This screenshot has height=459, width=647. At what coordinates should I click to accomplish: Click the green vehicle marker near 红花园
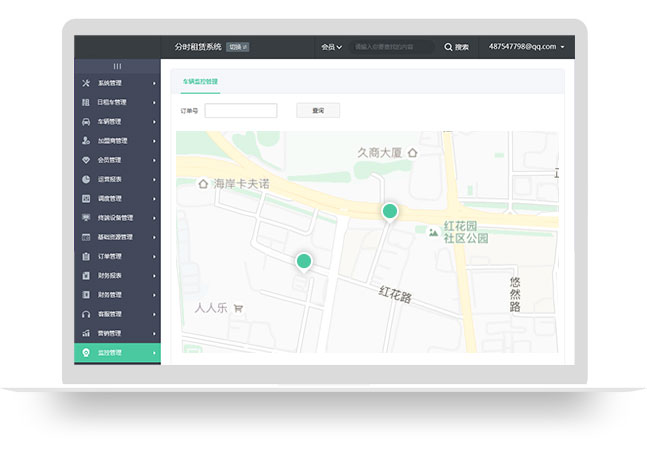(390, 211)
